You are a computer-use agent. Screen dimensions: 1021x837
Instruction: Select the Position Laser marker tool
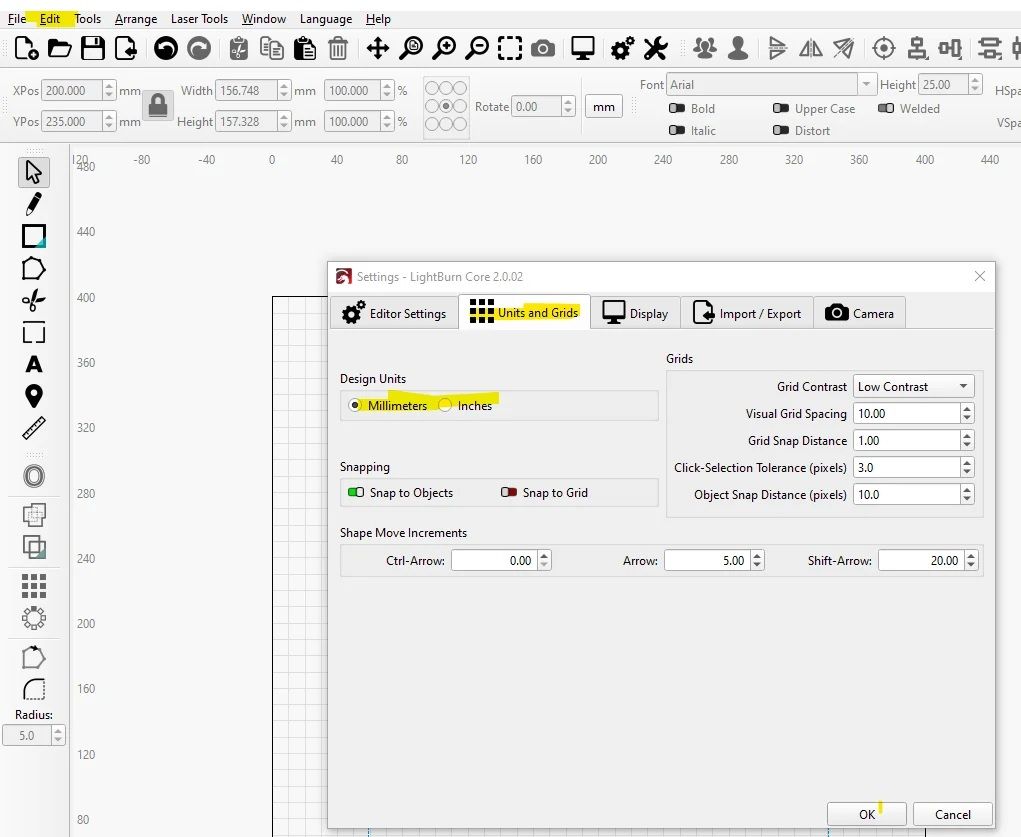point(34,395)
